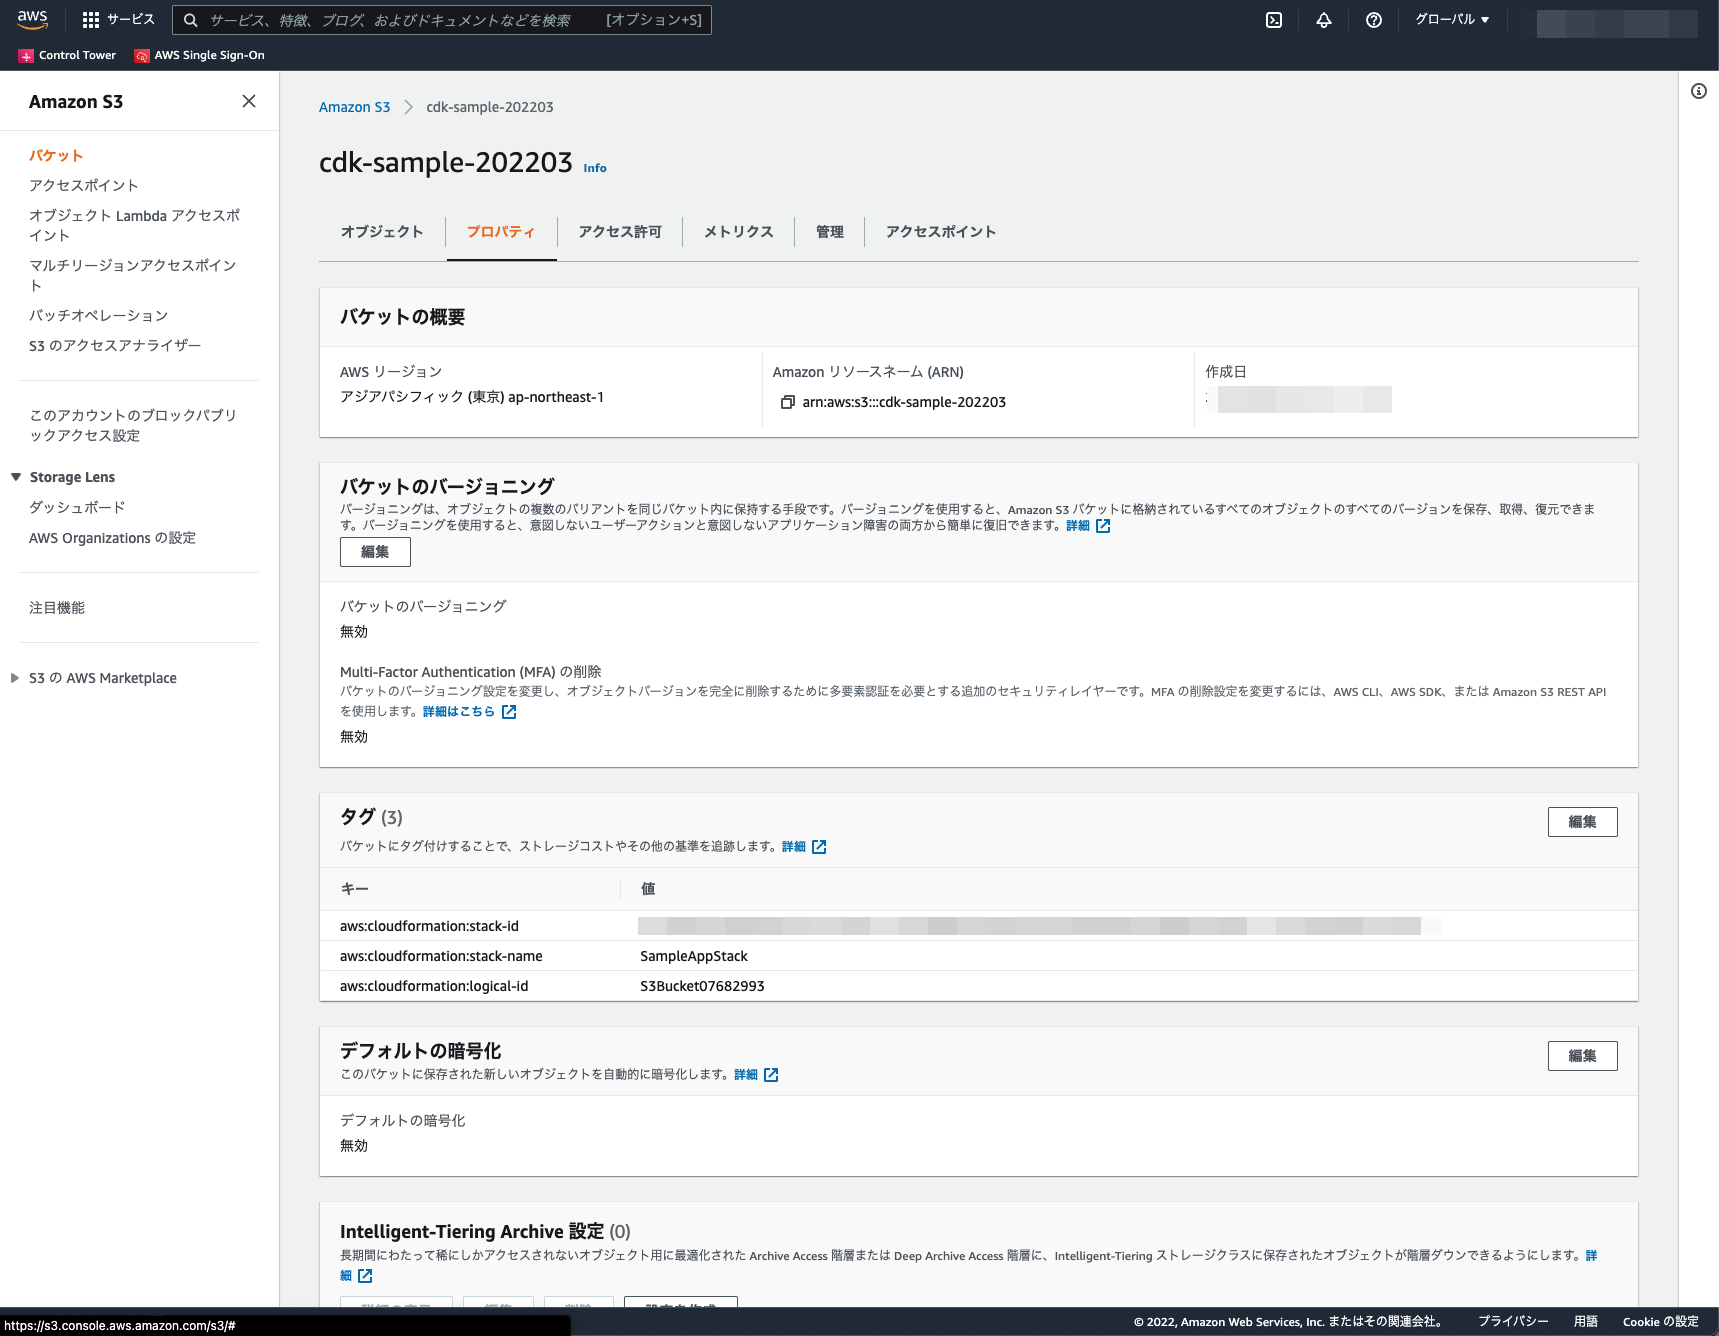This screenshot has height=1336, width=1719.
Task: Open default encryption details external link icon
Action: click(771, 1075)
